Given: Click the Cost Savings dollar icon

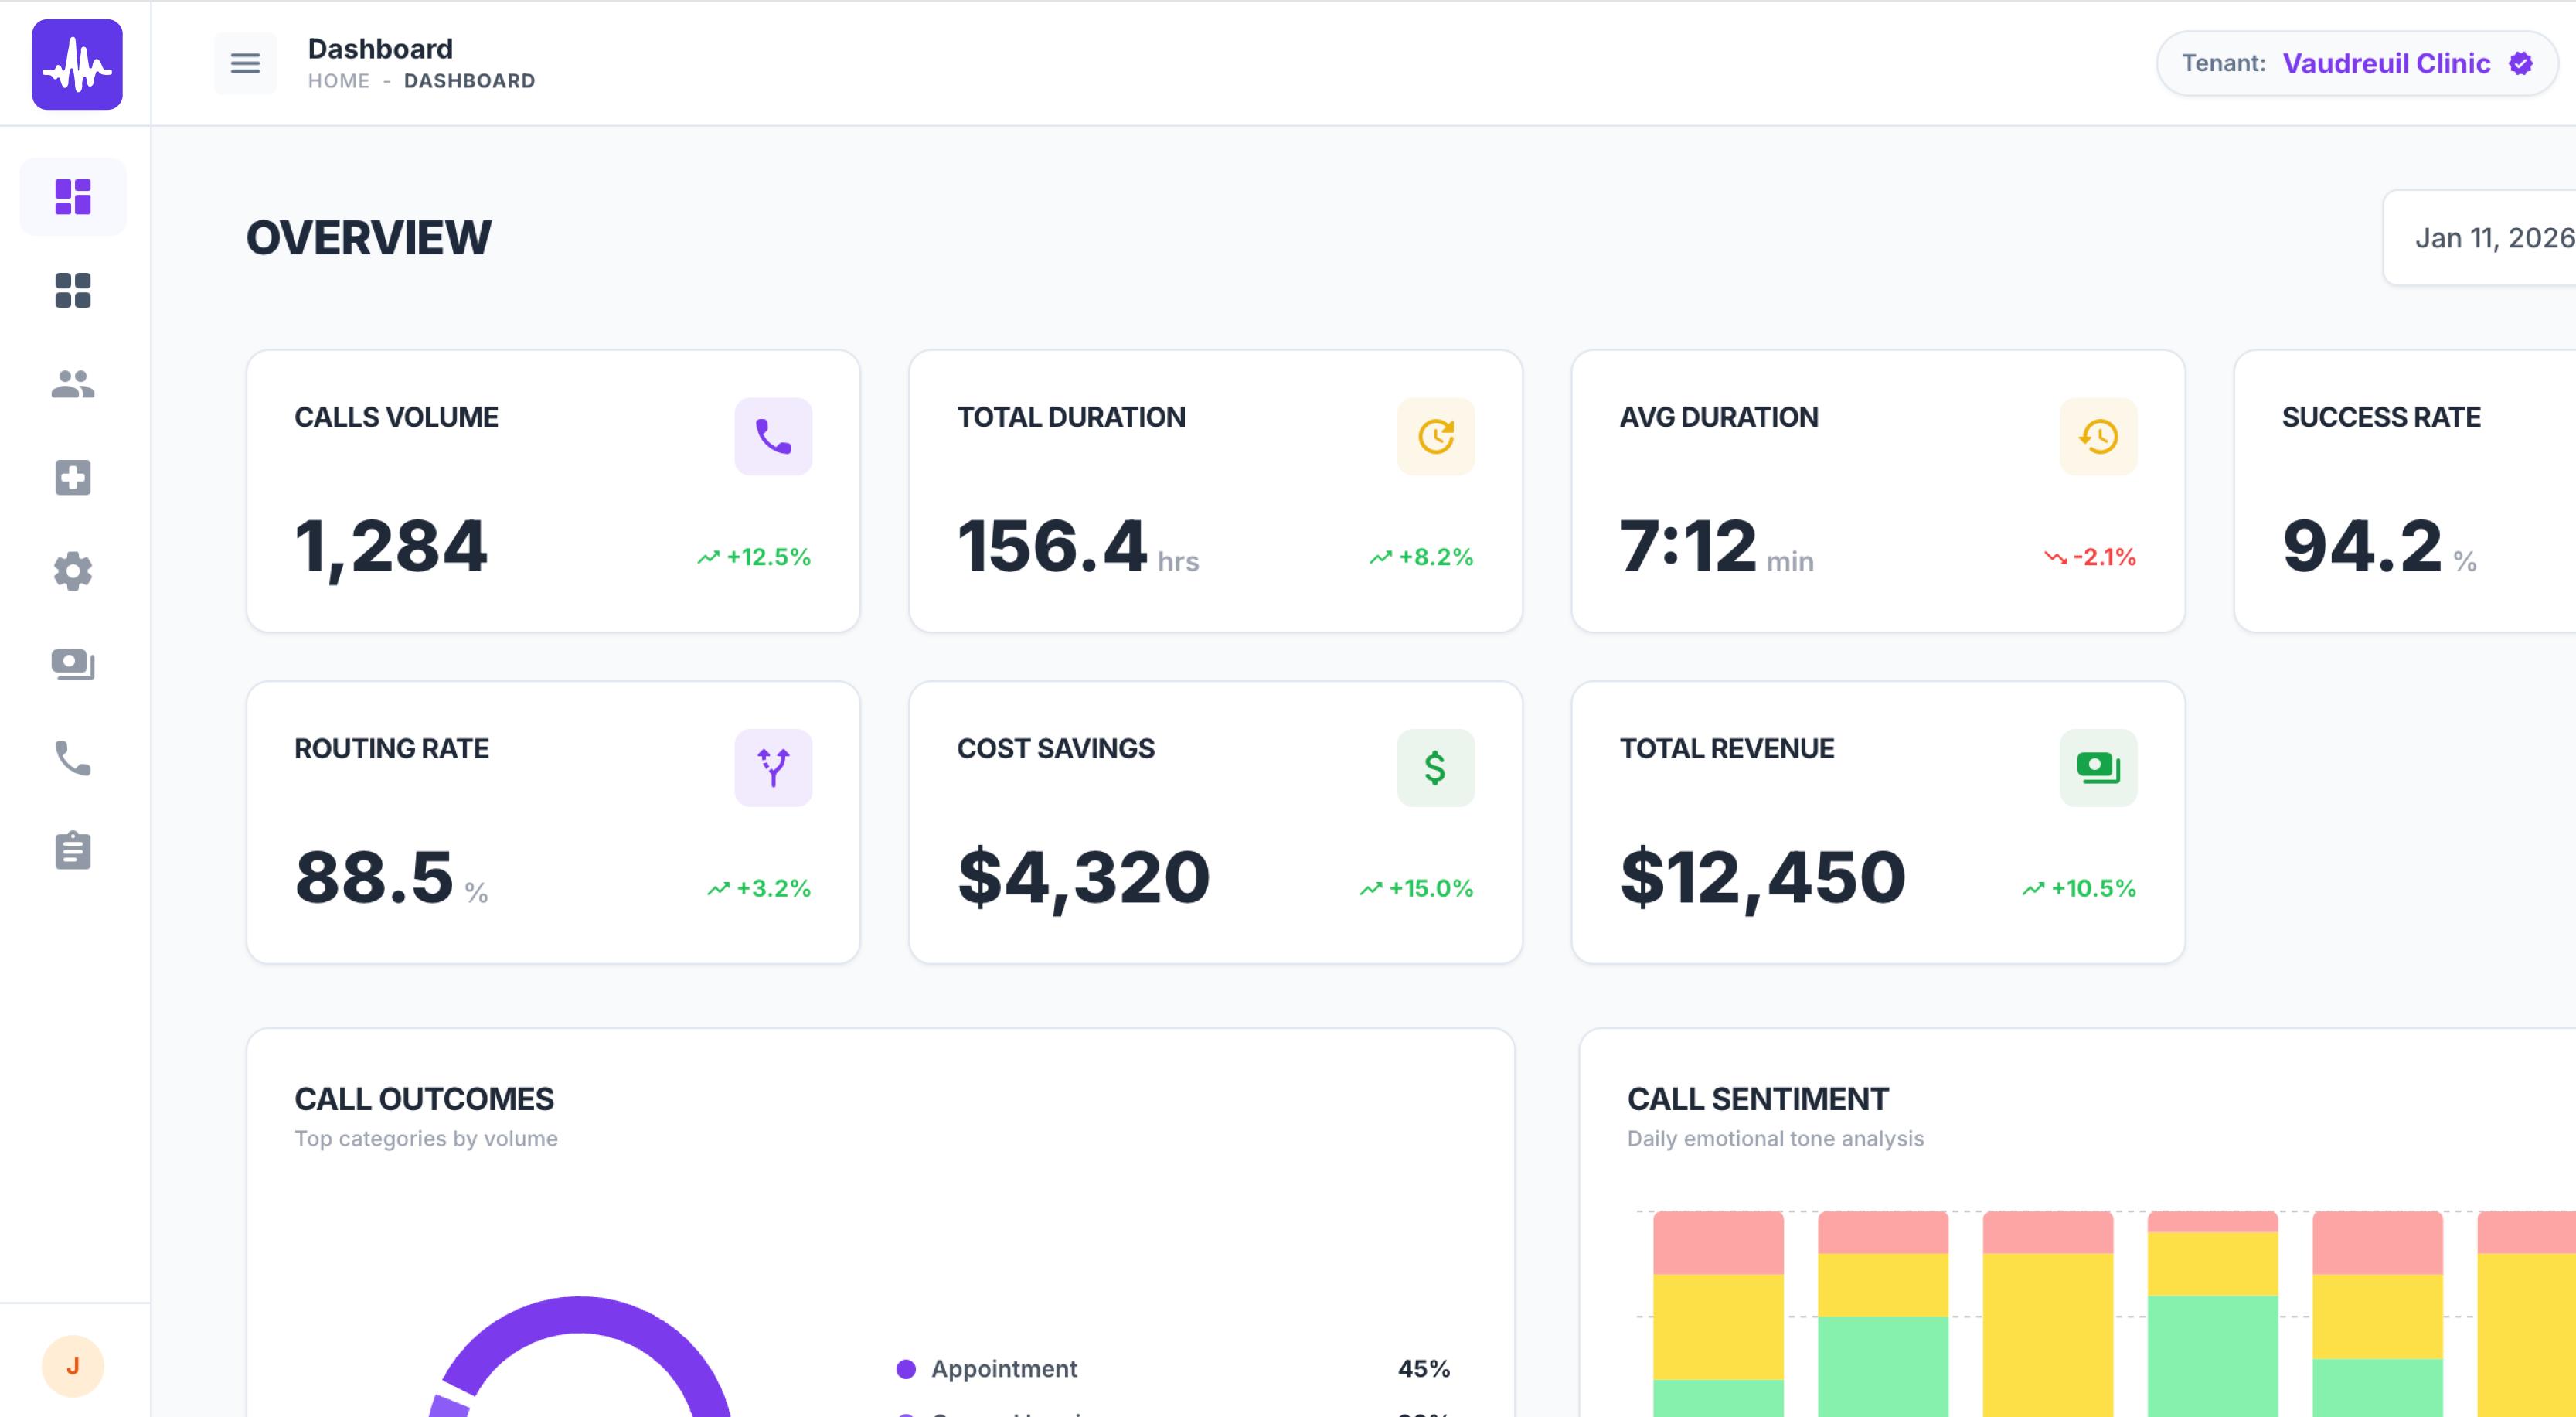Looking at the screenshot, I should pyautogui.click(x=1435, y=768).
